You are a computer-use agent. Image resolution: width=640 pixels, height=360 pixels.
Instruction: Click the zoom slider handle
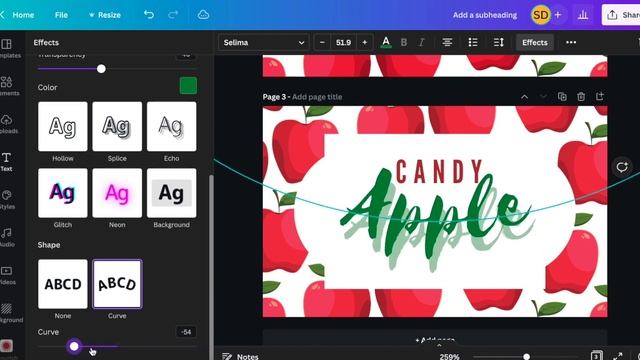pos(527,357)
